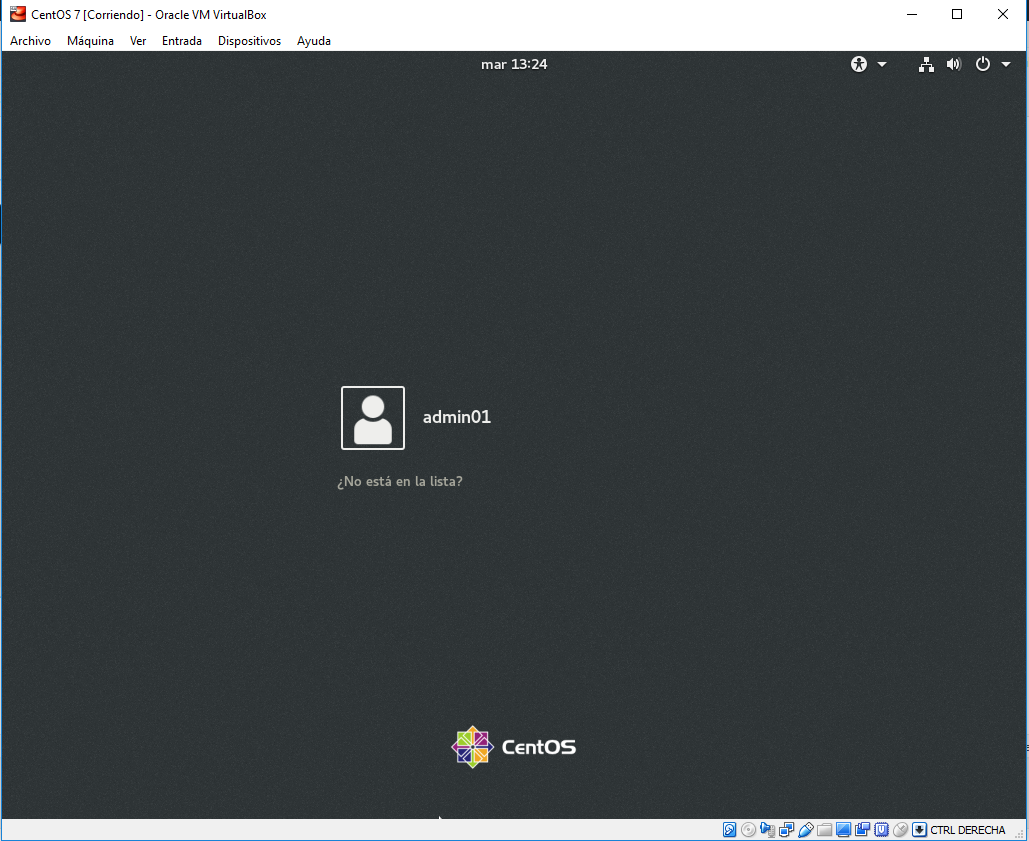Open the accessibility options dropdown
The height and width of the screenshot is (841, 1029).
coord(868,64)
